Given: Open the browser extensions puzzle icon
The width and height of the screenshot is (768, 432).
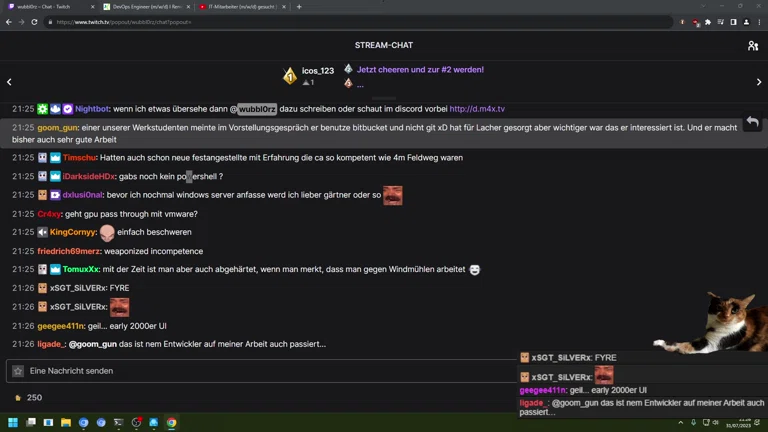Looking at the screenshot, I should [x=708, y=22].
